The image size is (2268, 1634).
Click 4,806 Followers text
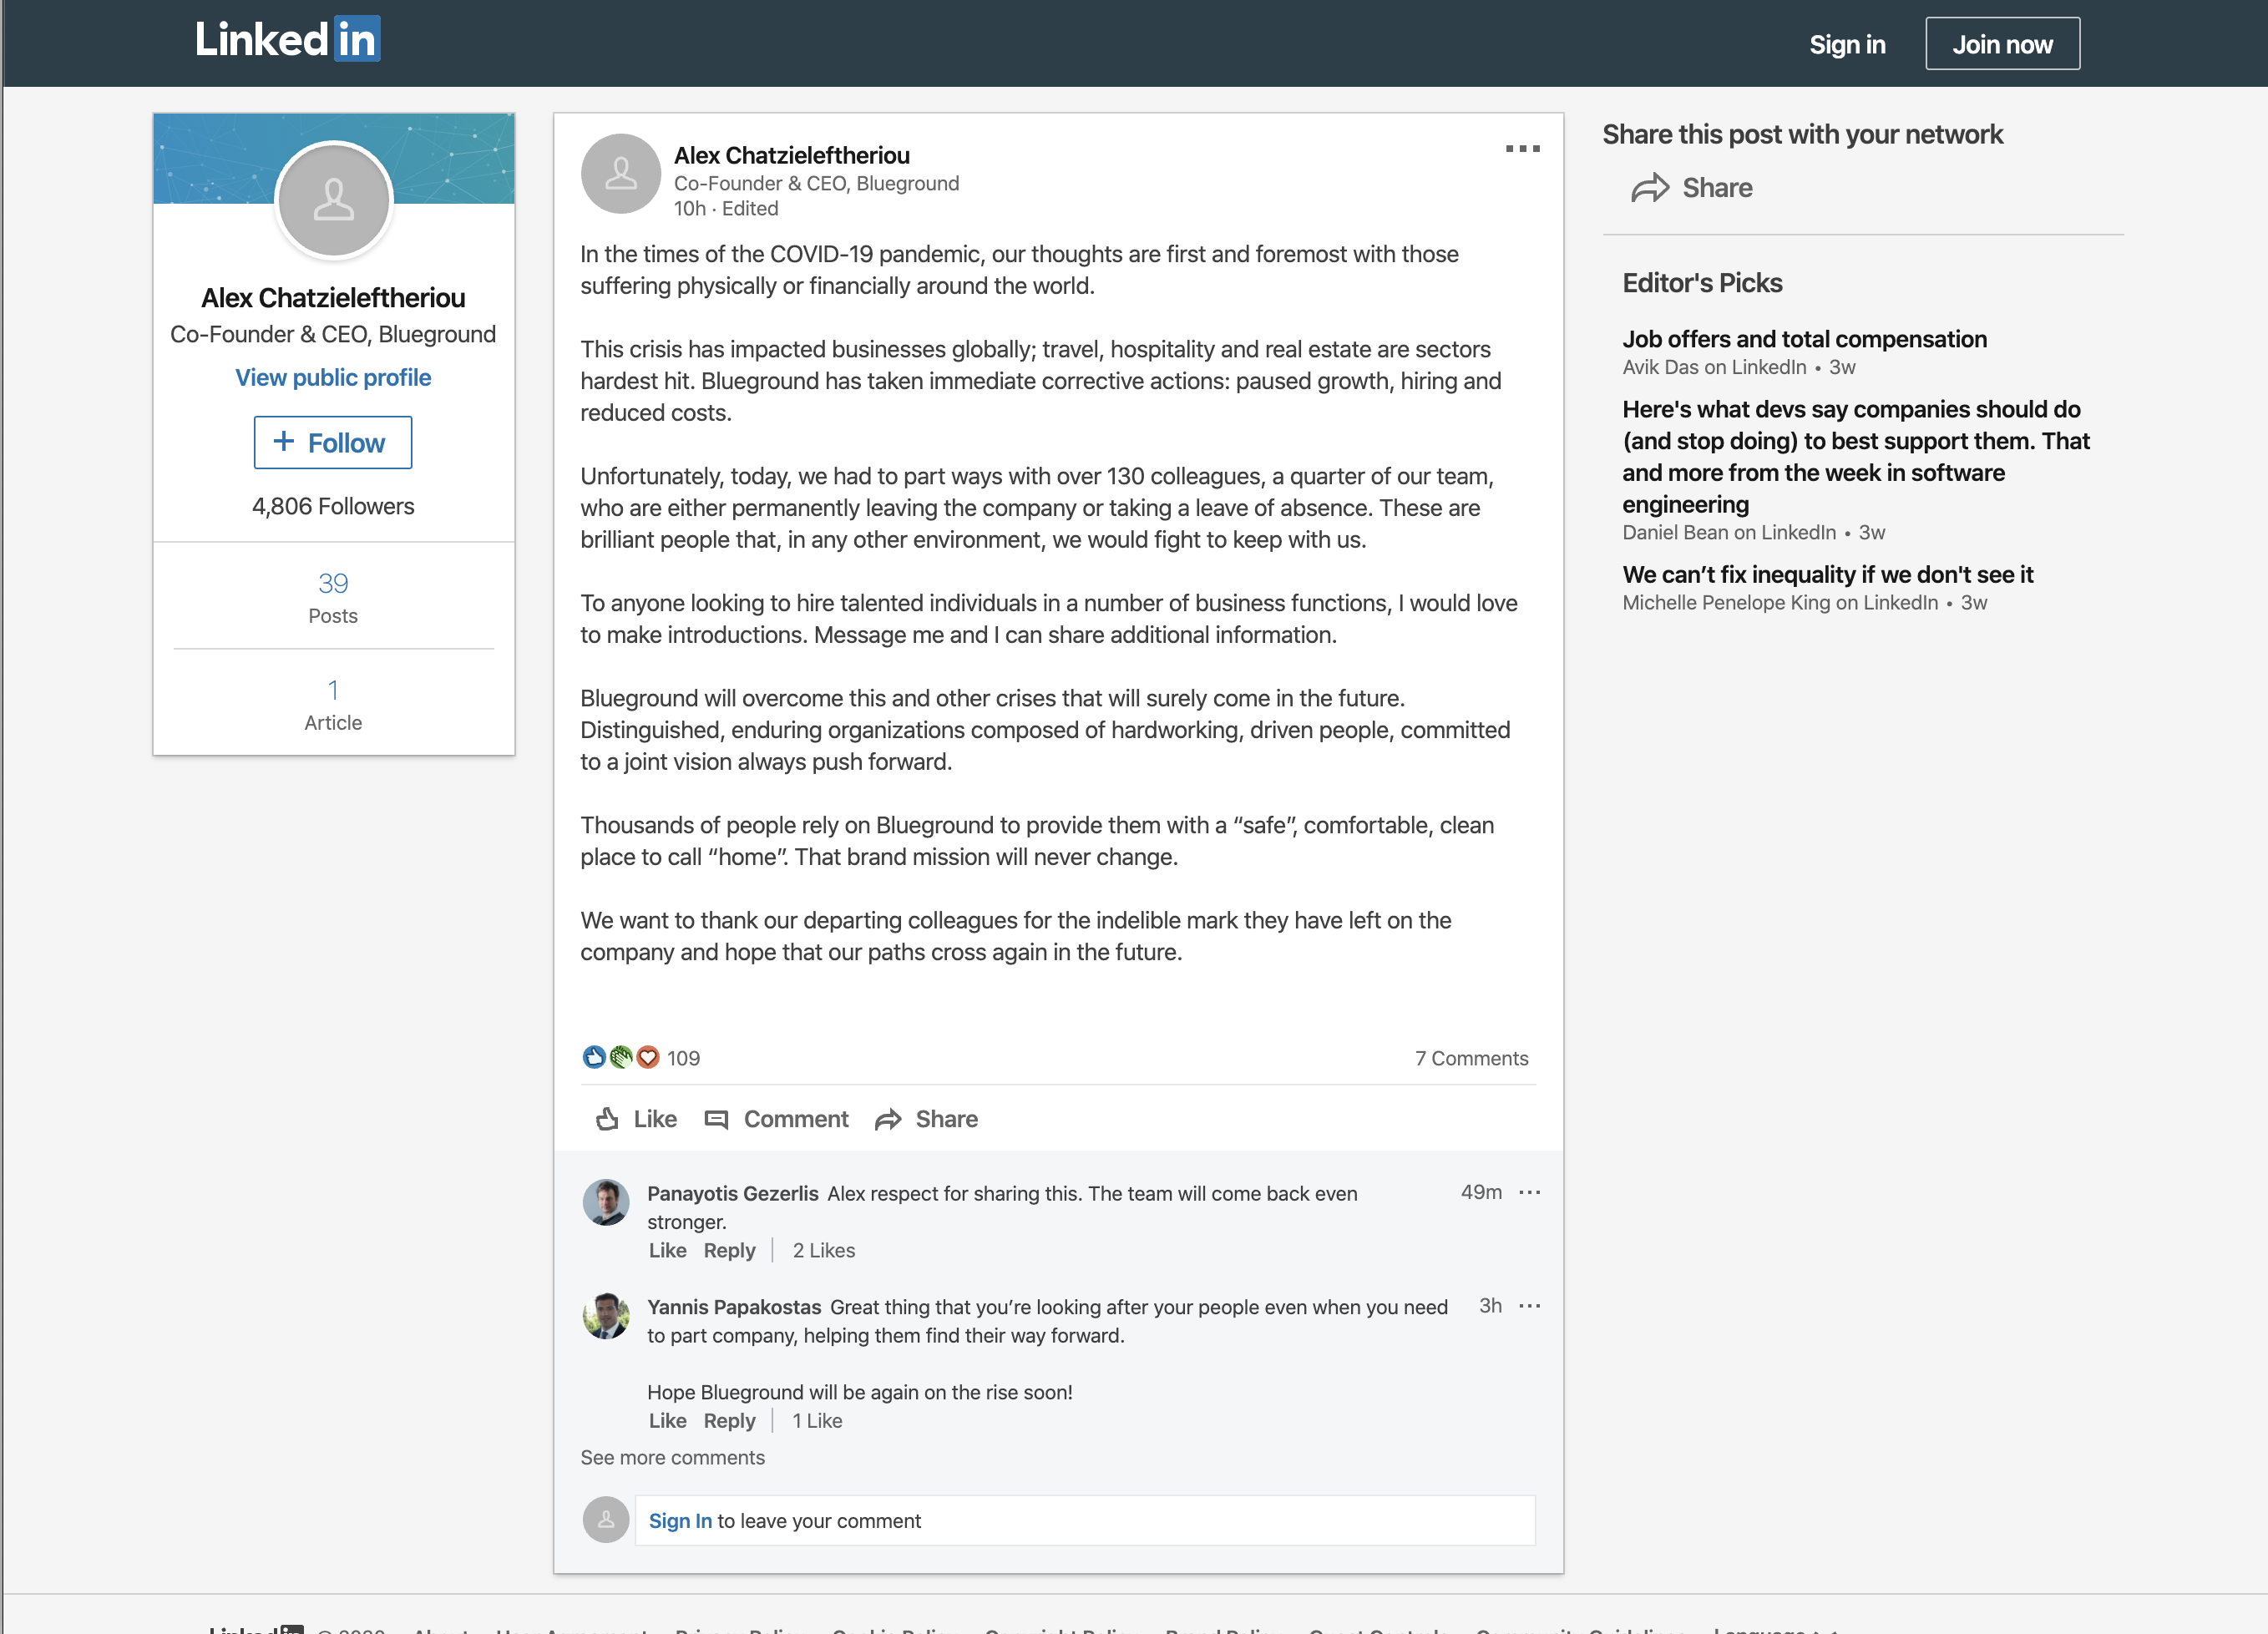tap(333, 506)
